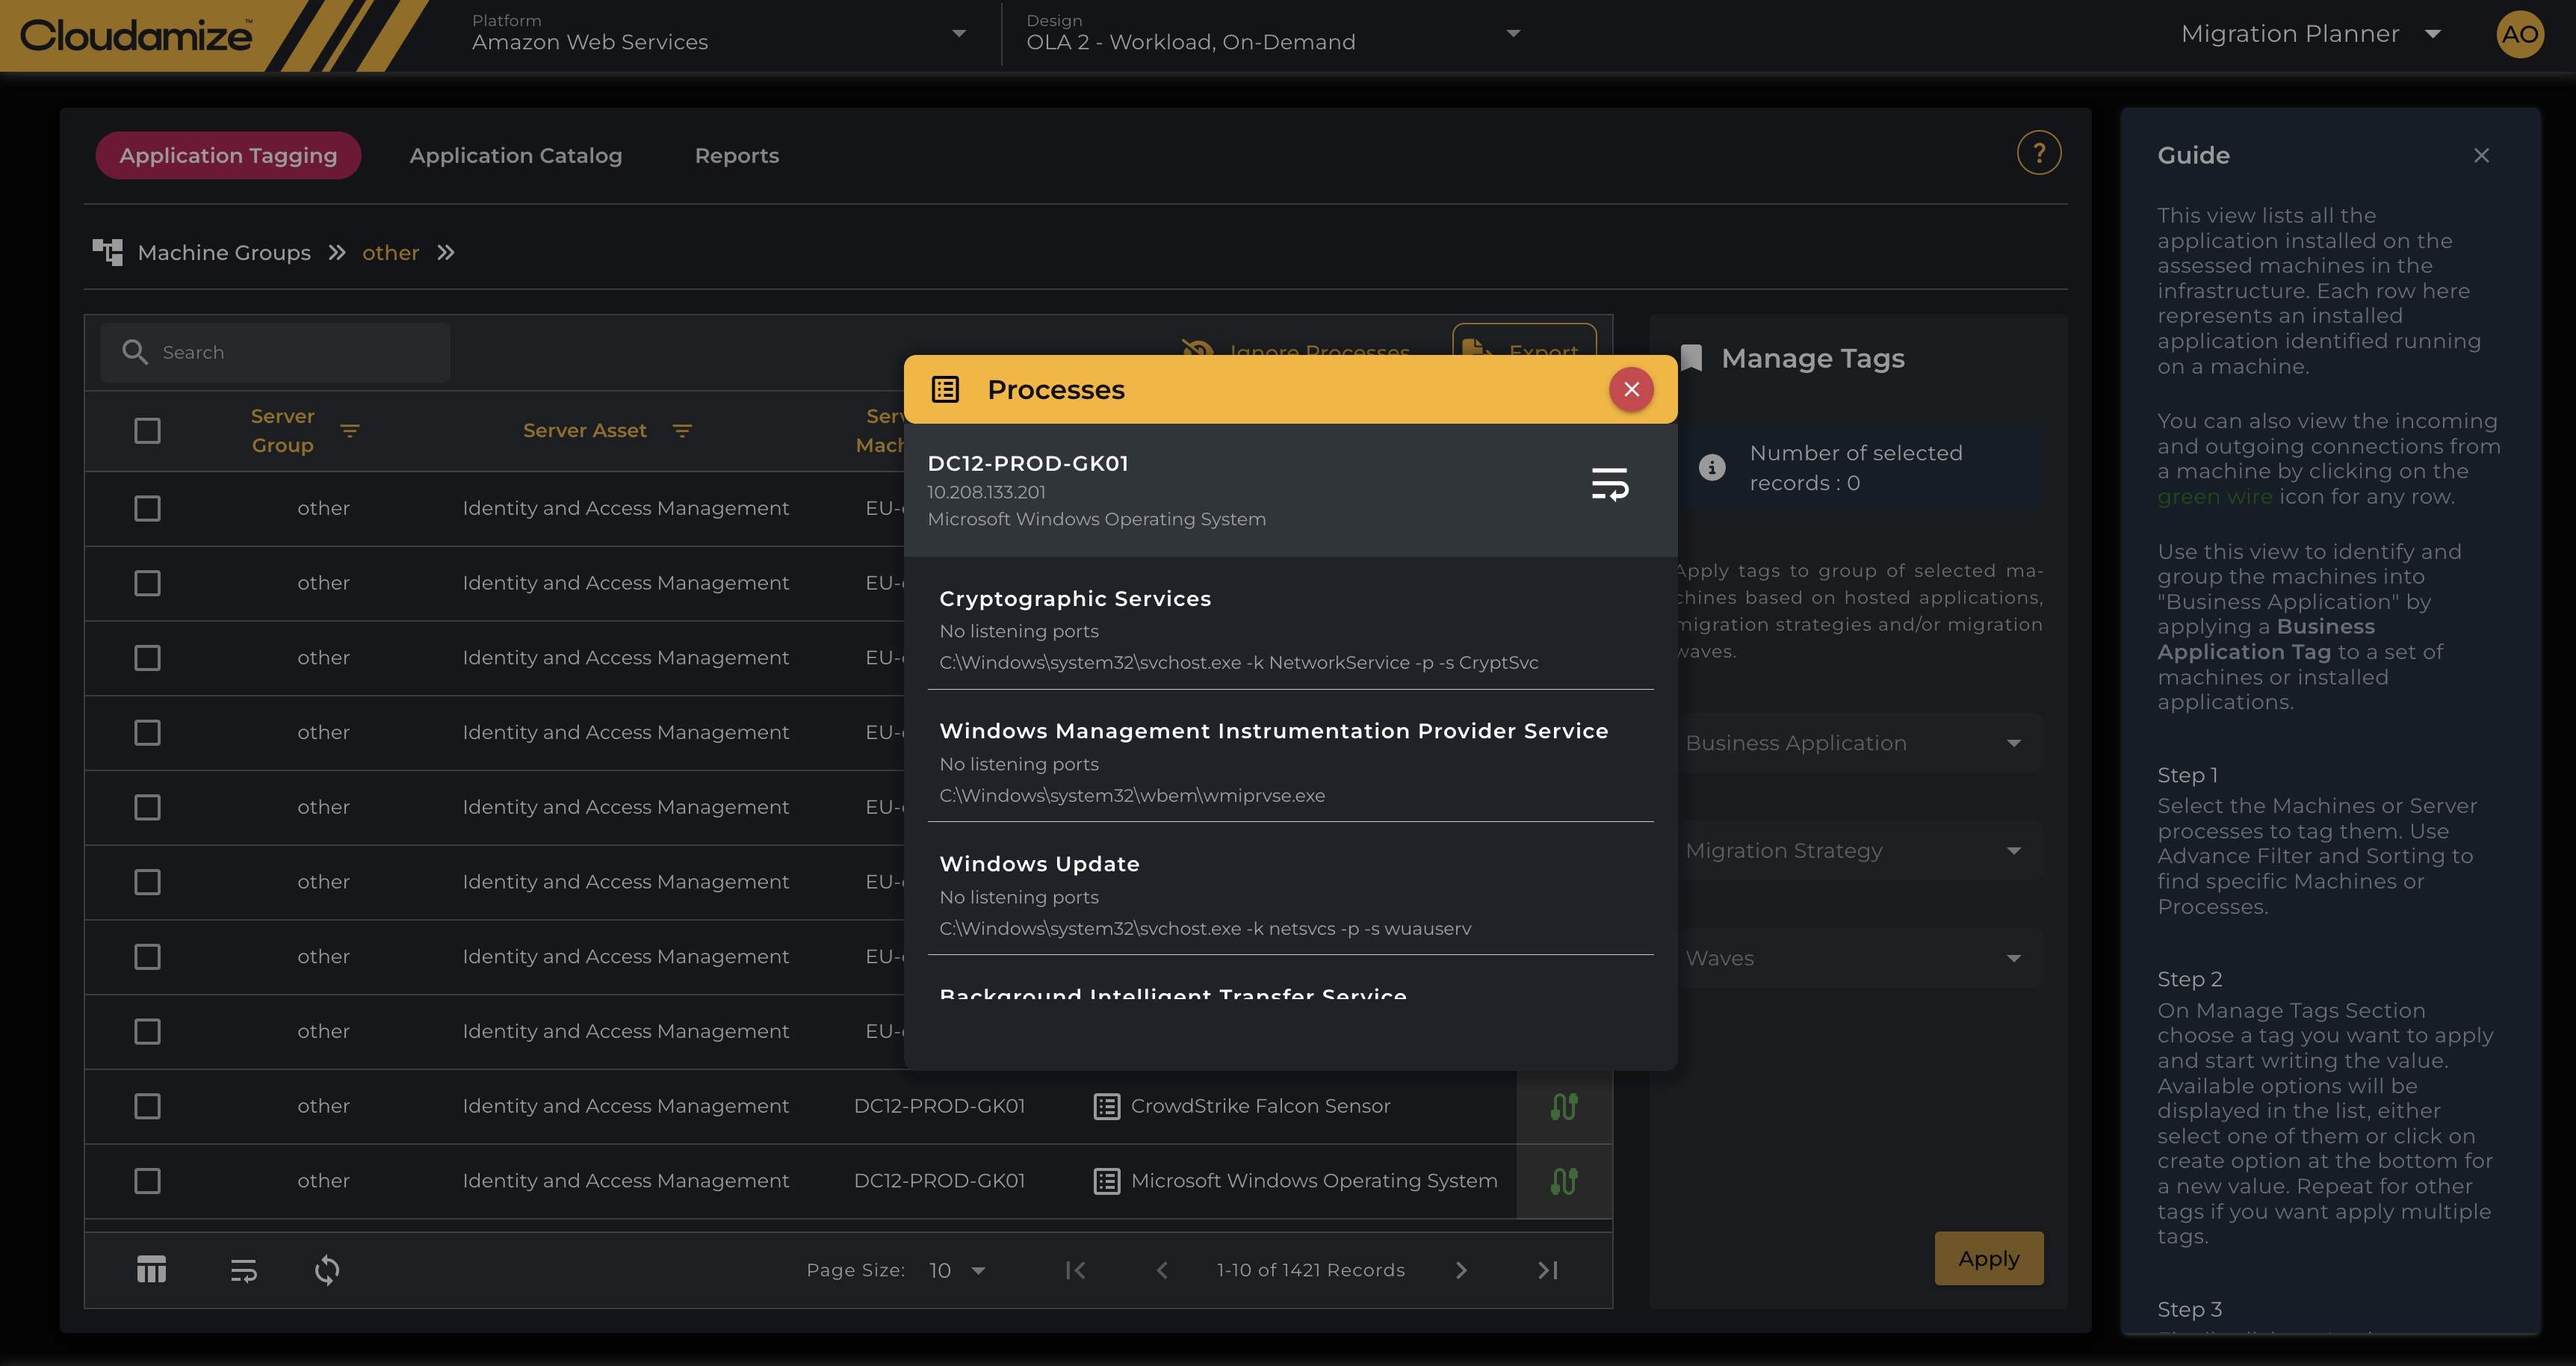Check the select-all header checkbox
This screenshot has height=1366, width=2576.
147,431
